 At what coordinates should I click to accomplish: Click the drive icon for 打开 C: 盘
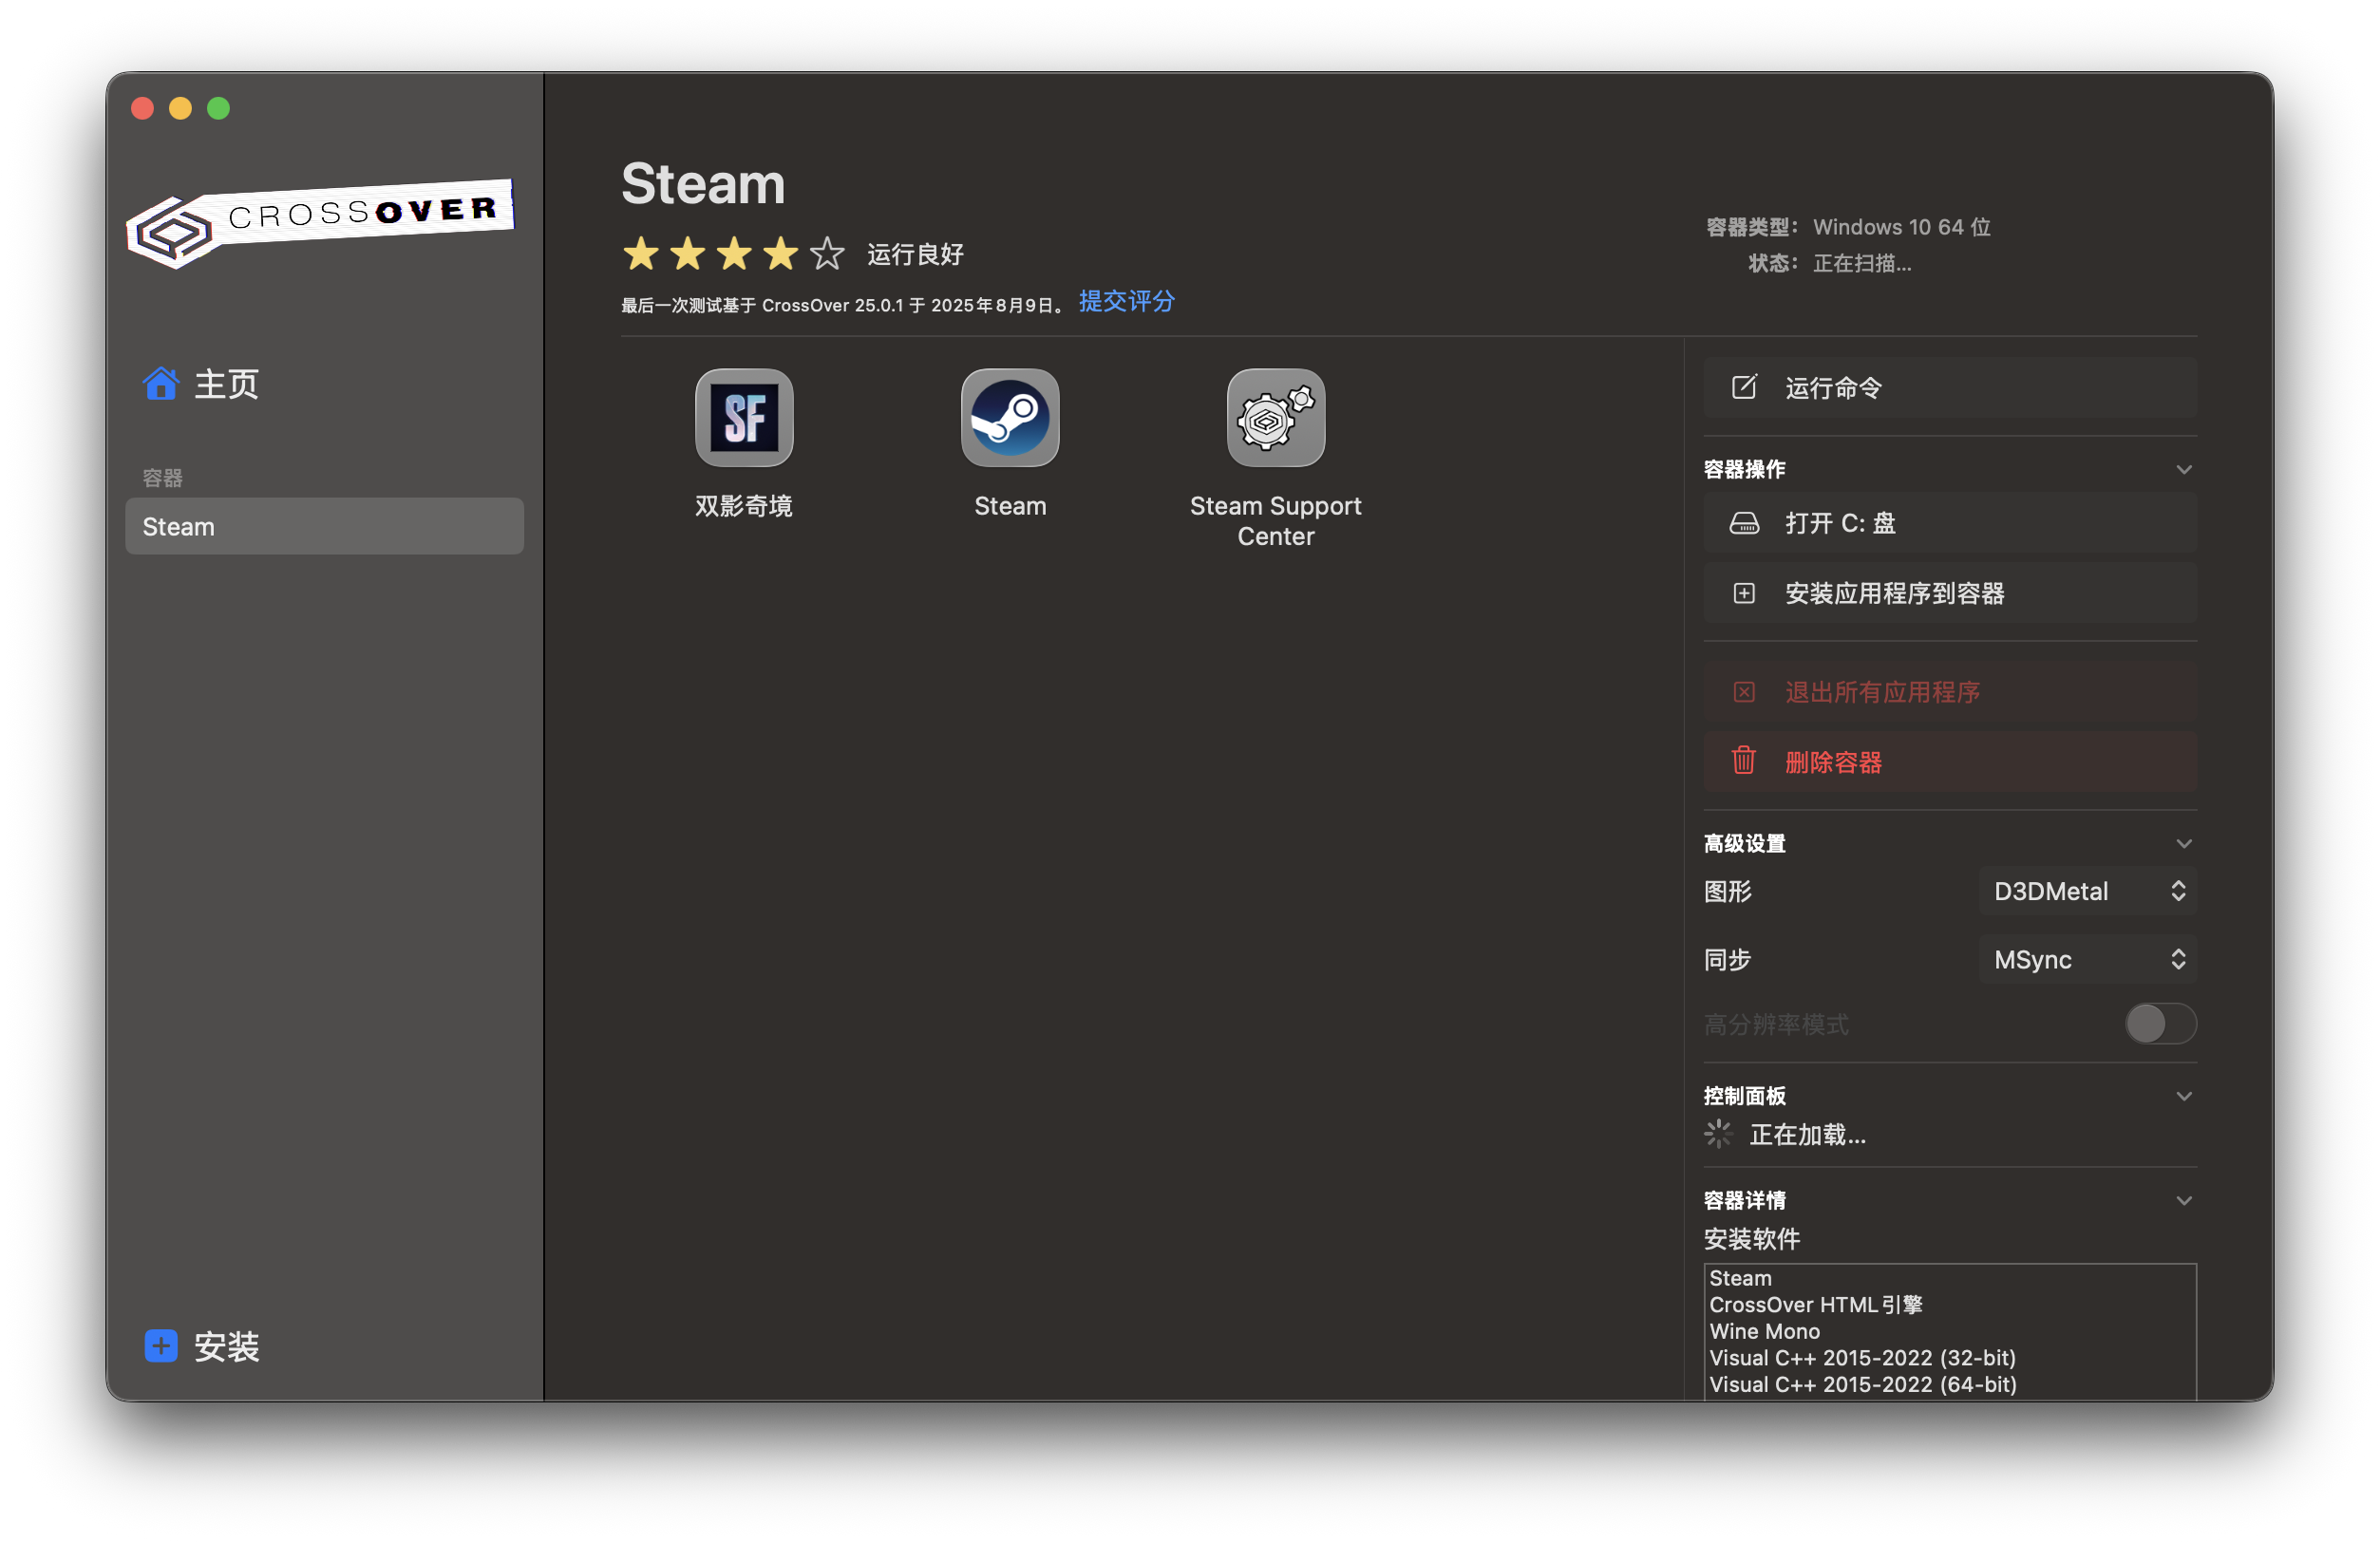1744,523
